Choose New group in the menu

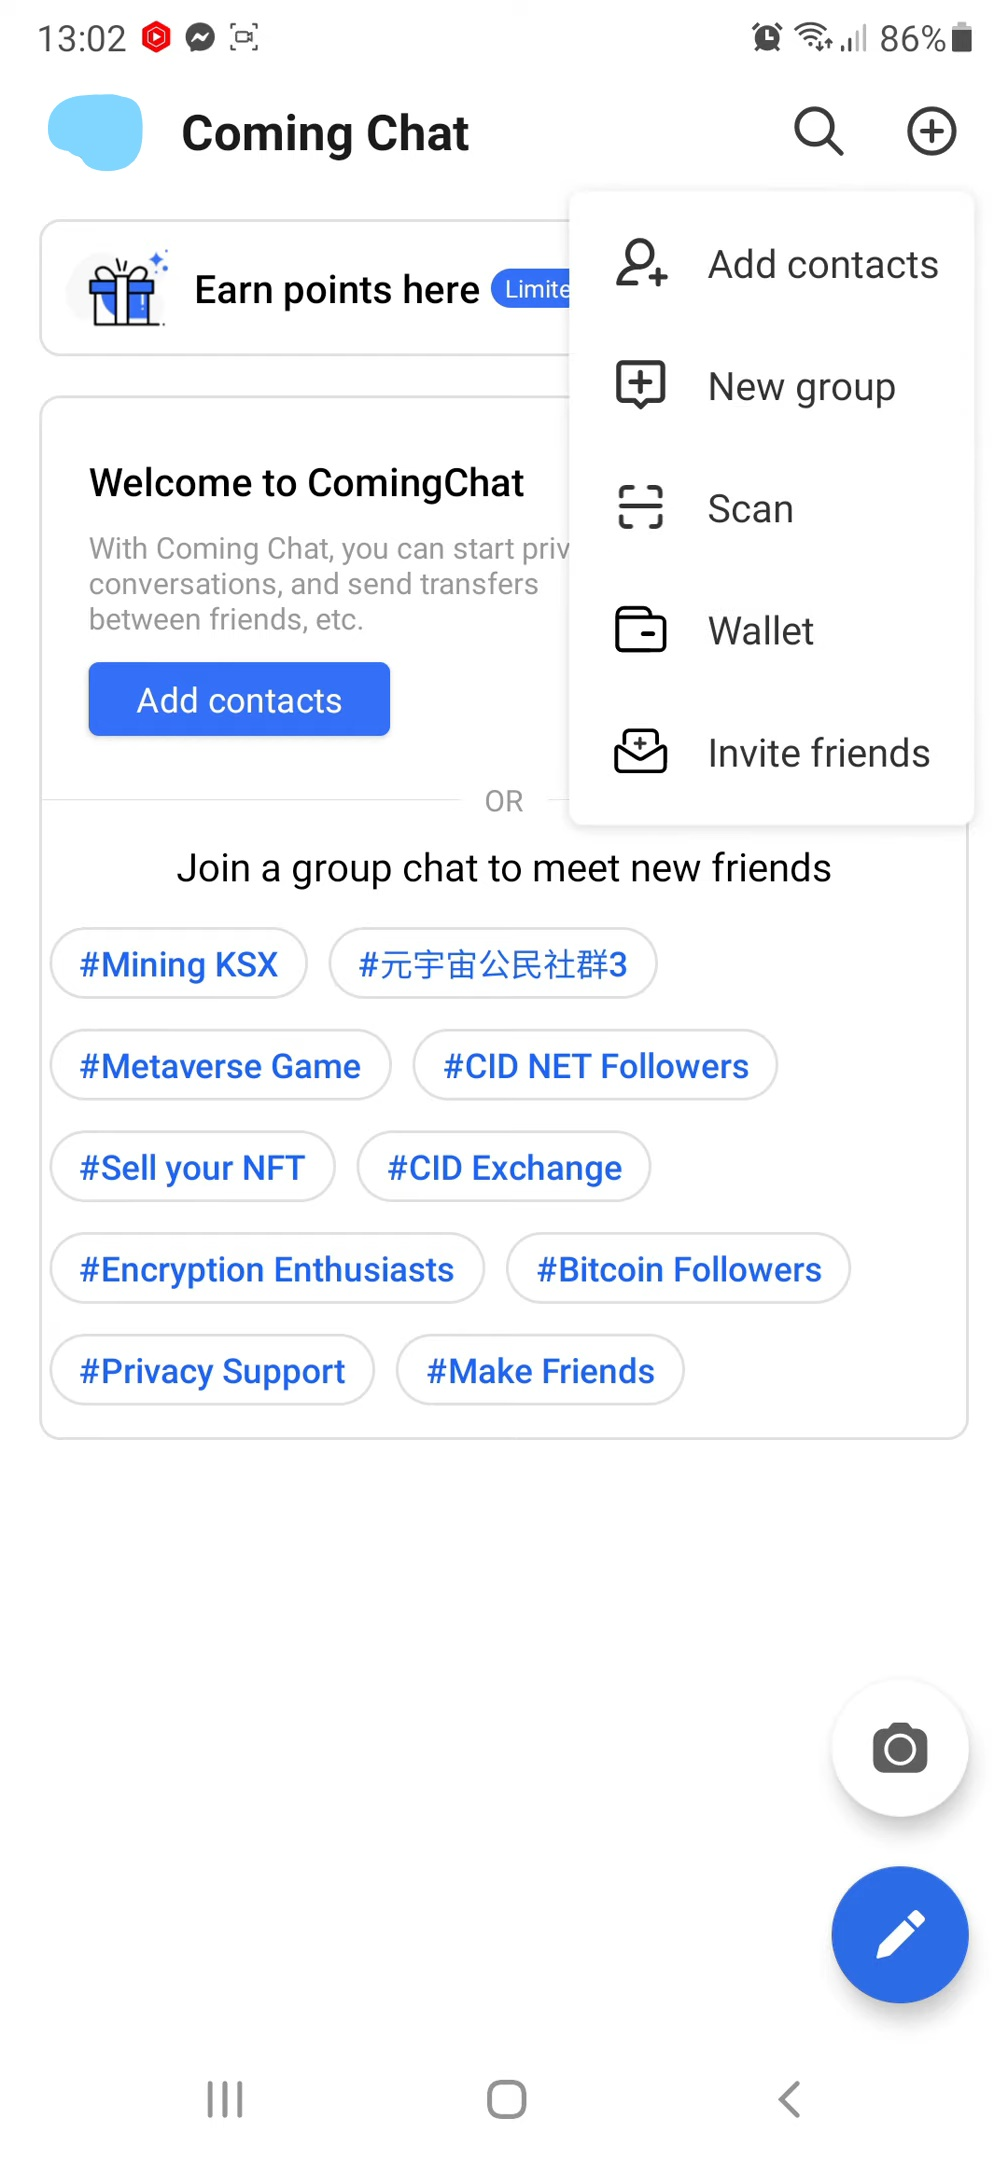[801, 387]
